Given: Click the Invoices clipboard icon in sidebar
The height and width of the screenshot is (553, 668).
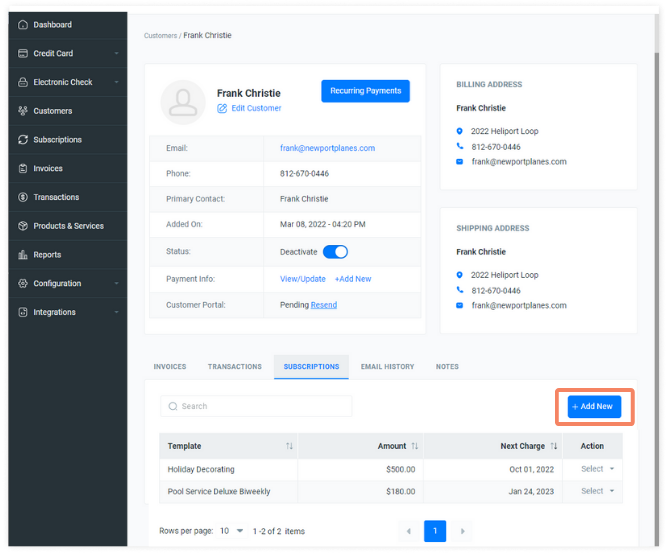Looking at the screenshot, I should (x=23, y=168).
